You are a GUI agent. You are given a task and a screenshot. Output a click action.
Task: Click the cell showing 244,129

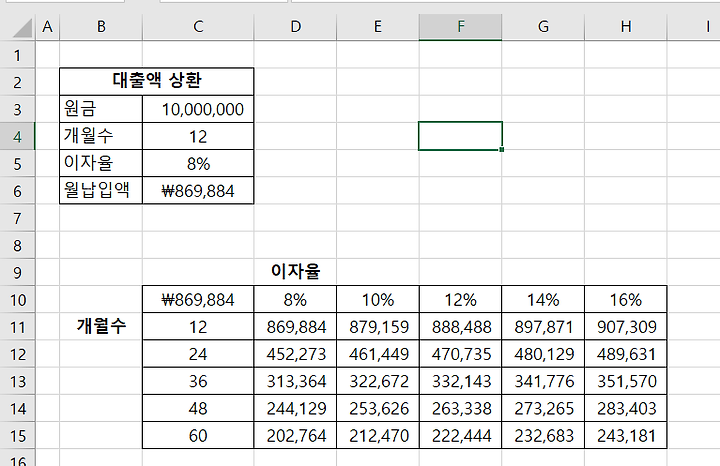coord(295,408)
